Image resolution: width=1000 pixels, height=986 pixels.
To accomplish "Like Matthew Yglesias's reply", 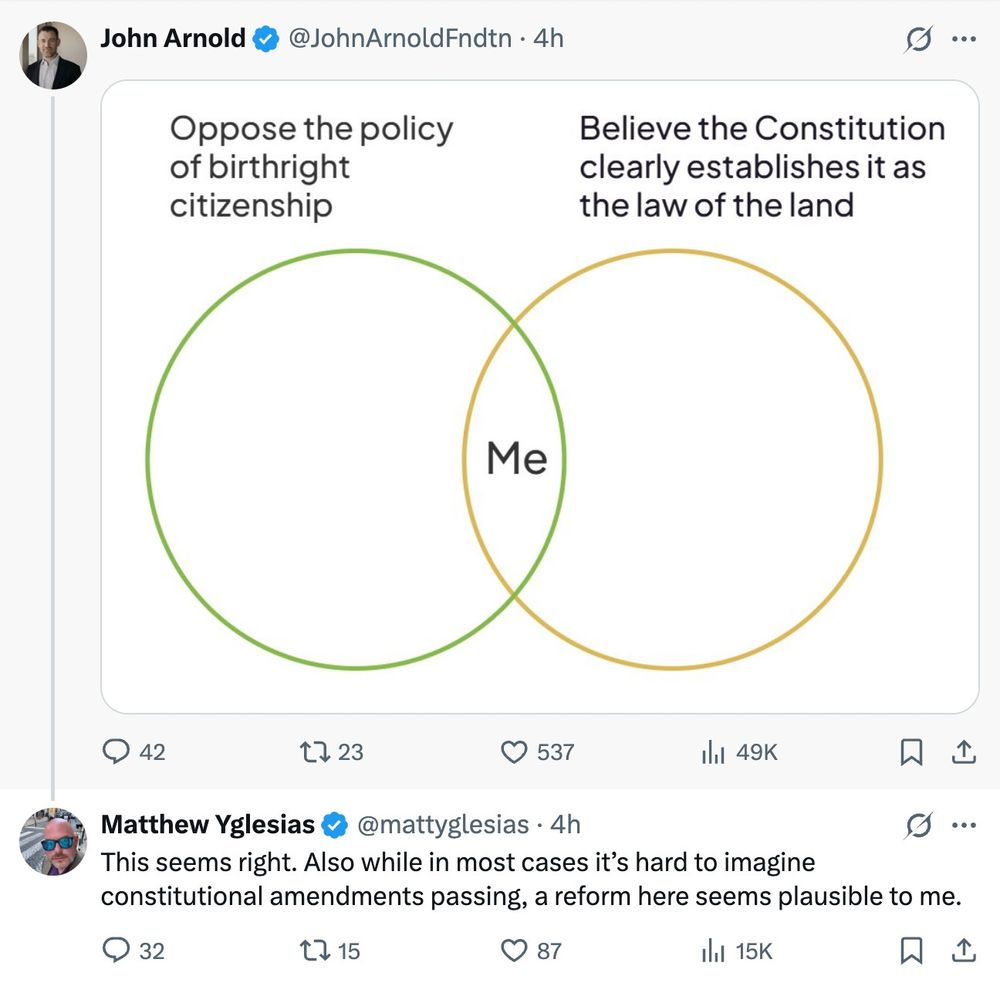I will (513, 949).
